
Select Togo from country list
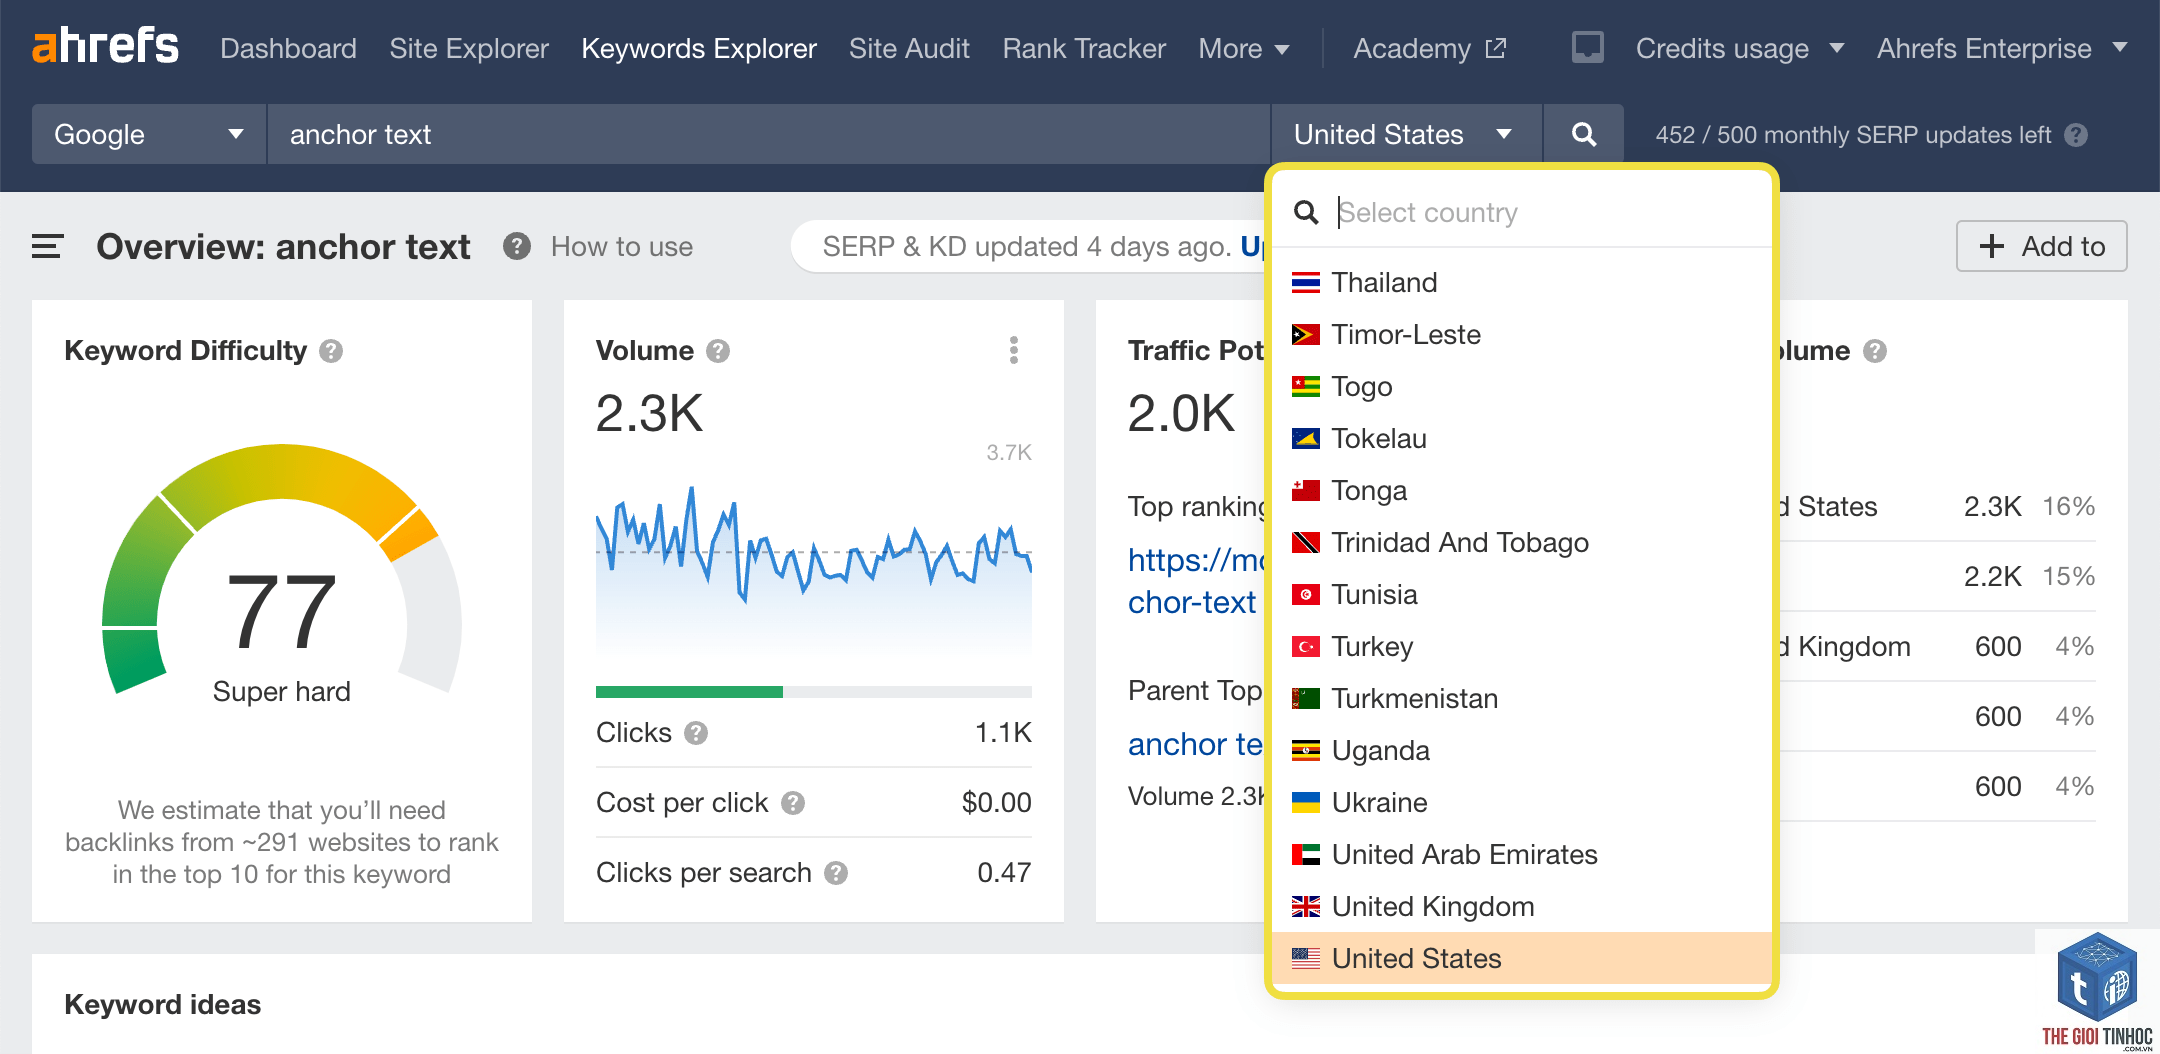point(1521,387)
